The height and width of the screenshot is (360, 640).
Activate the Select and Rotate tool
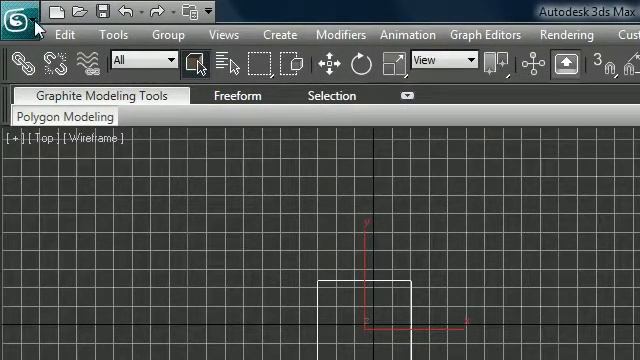(x=361, y=64)
